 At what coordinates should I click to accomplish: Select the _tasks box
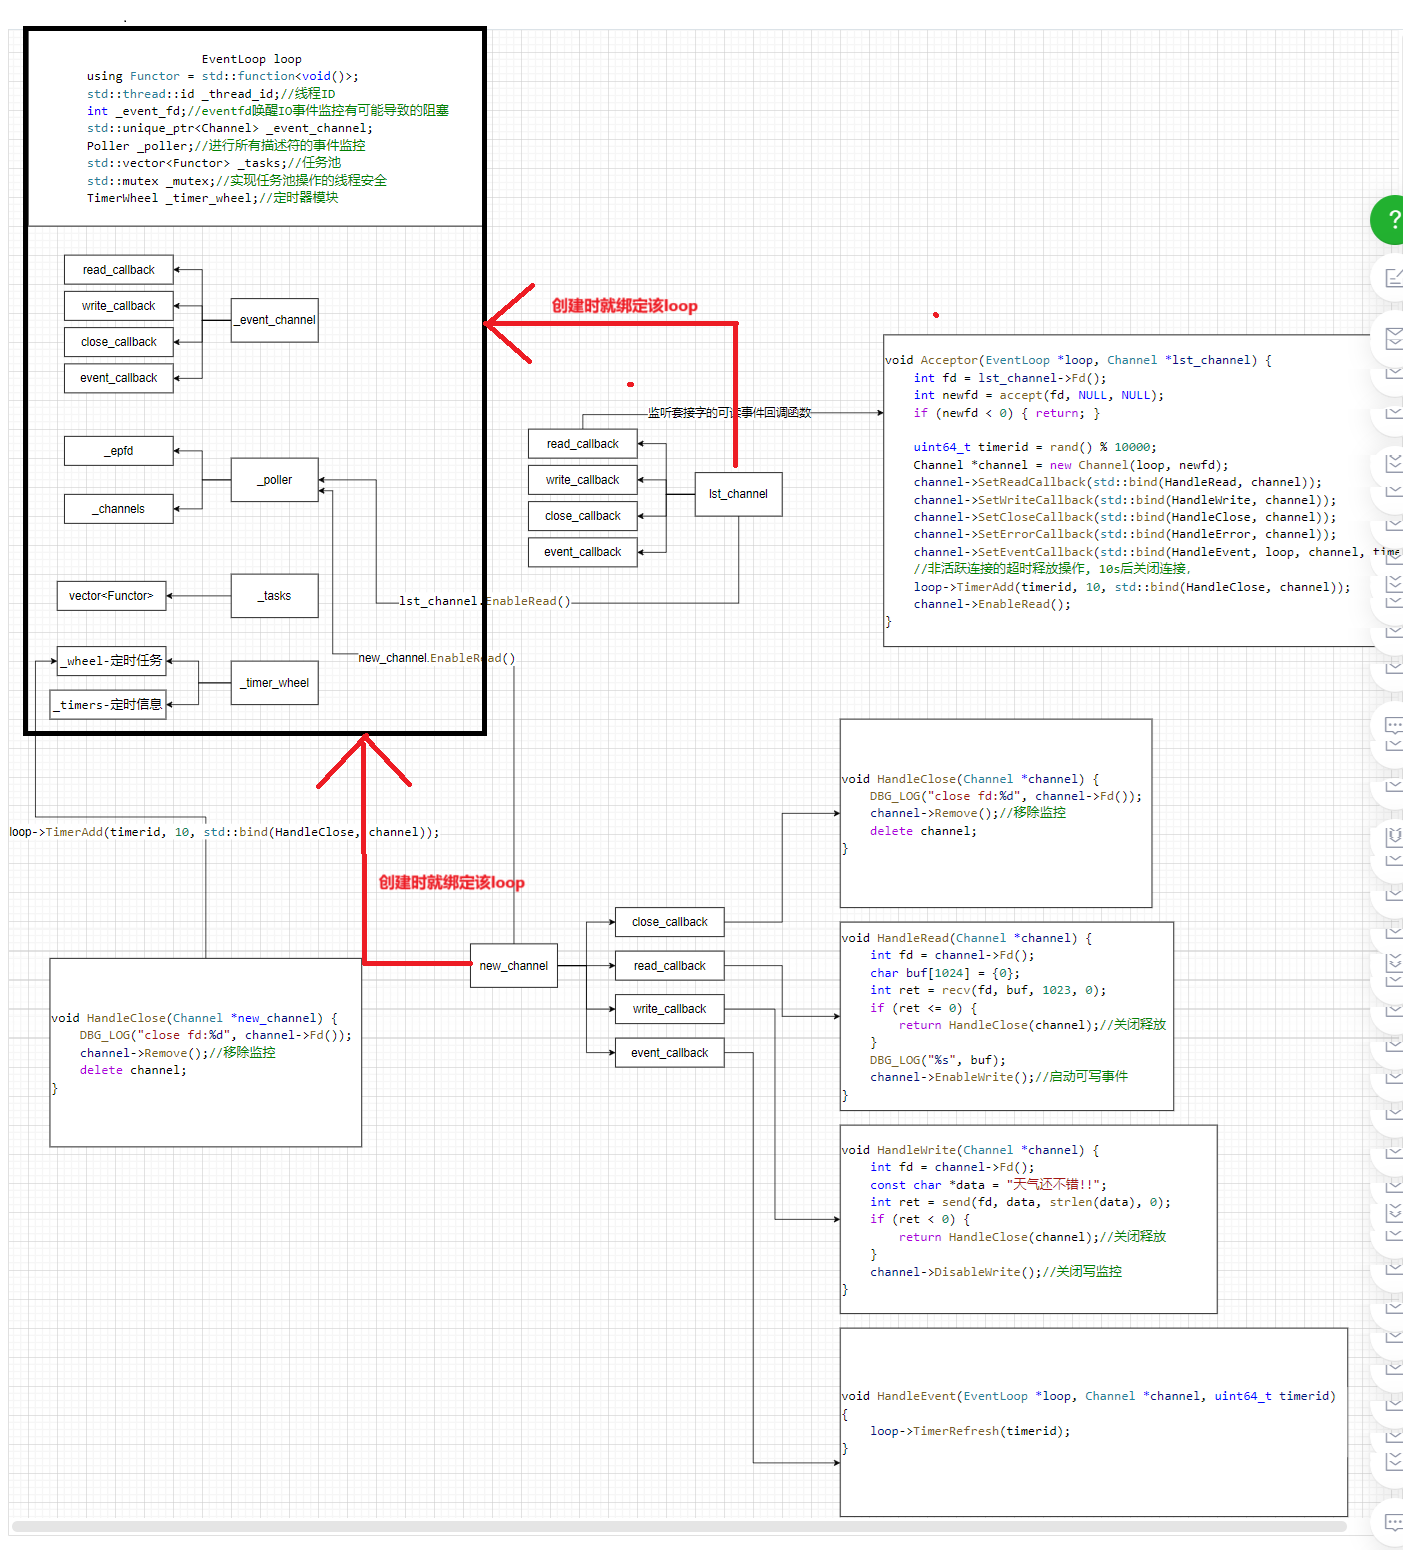275,596
